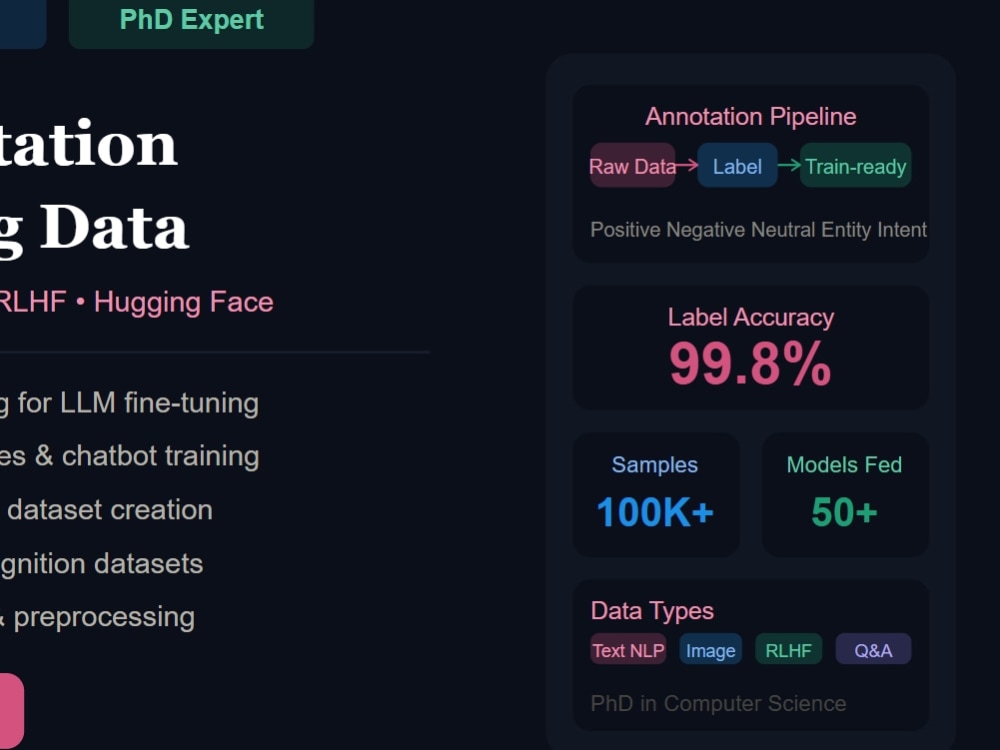
Task: Select the Raw Data pipeline chip
Action: click(x=632, y=166)
